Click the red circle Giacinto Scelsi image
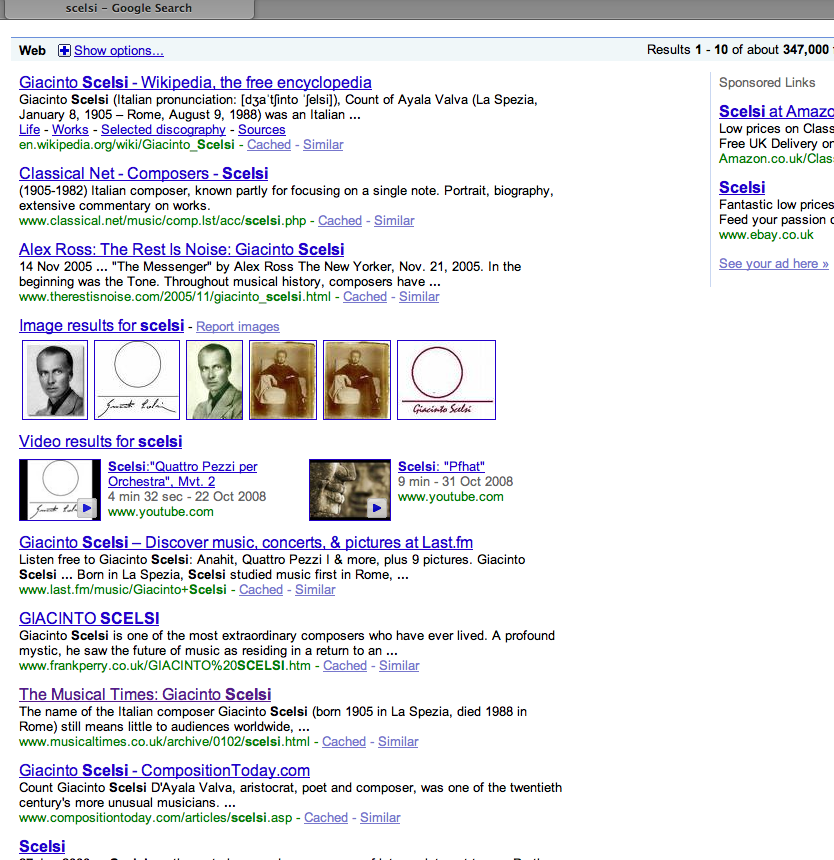 (x=446, y=380)
